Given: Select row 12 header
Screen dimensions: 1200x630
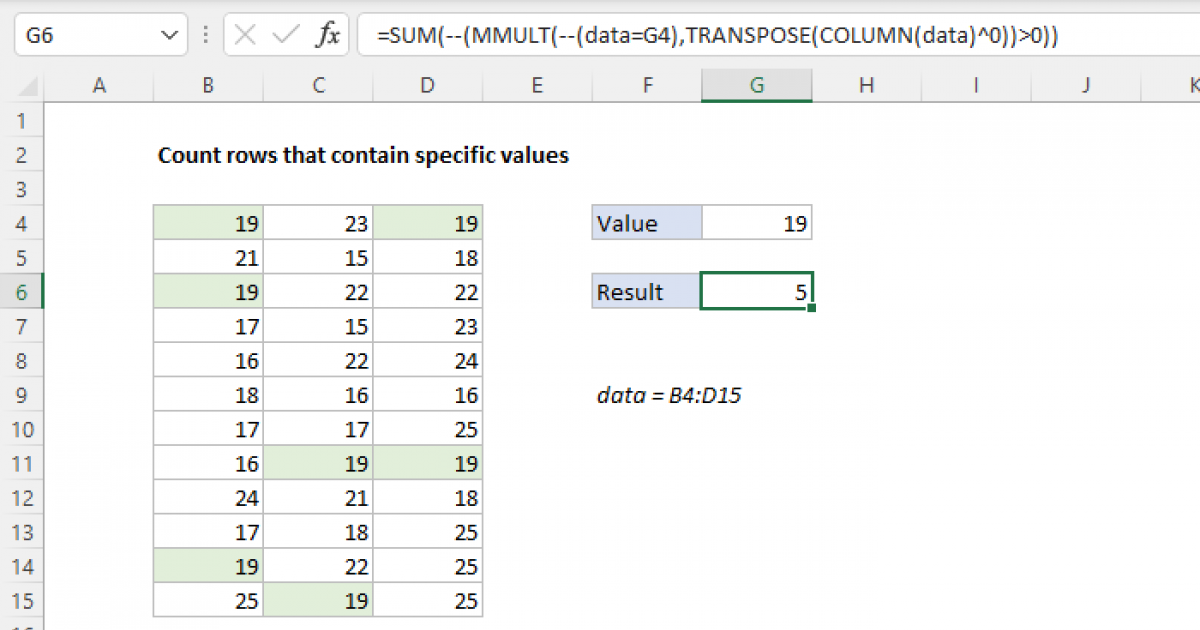Looking at the screenshot, I should tap(22, 498).
